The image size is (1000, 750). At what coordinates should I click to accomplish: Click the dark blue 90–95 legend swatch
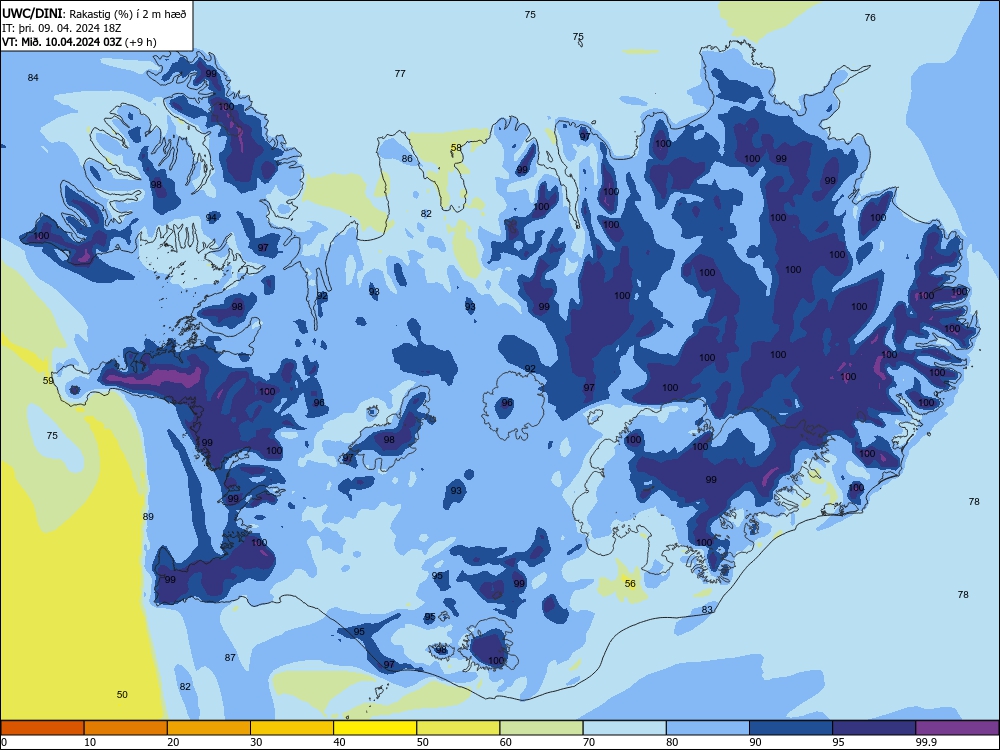click(x=791, y=728)
